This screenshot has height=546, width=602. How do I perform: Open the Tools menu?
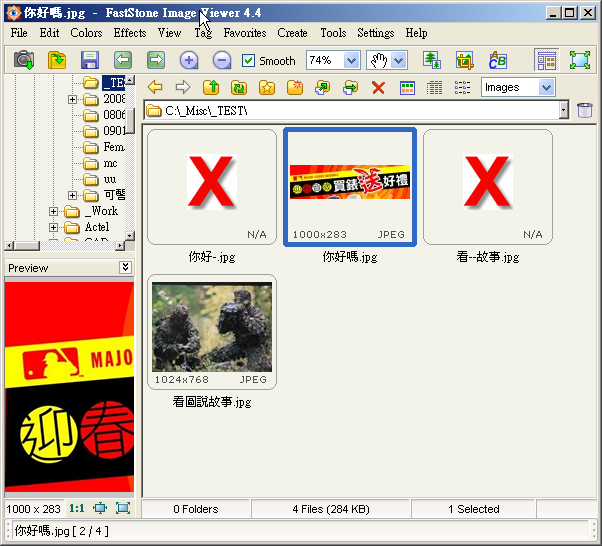333,33
